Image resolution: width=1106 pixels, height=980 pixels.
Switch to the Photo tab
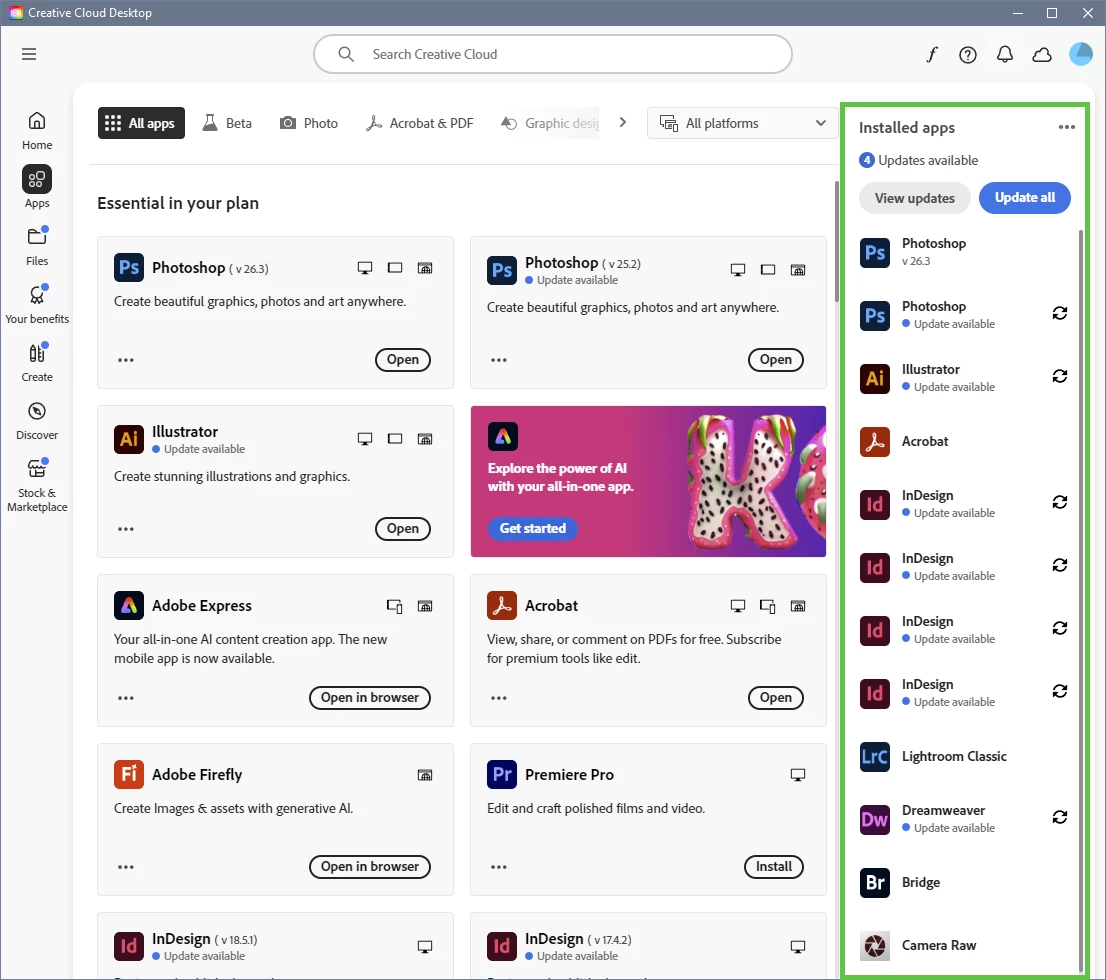(x=309, y=123)
